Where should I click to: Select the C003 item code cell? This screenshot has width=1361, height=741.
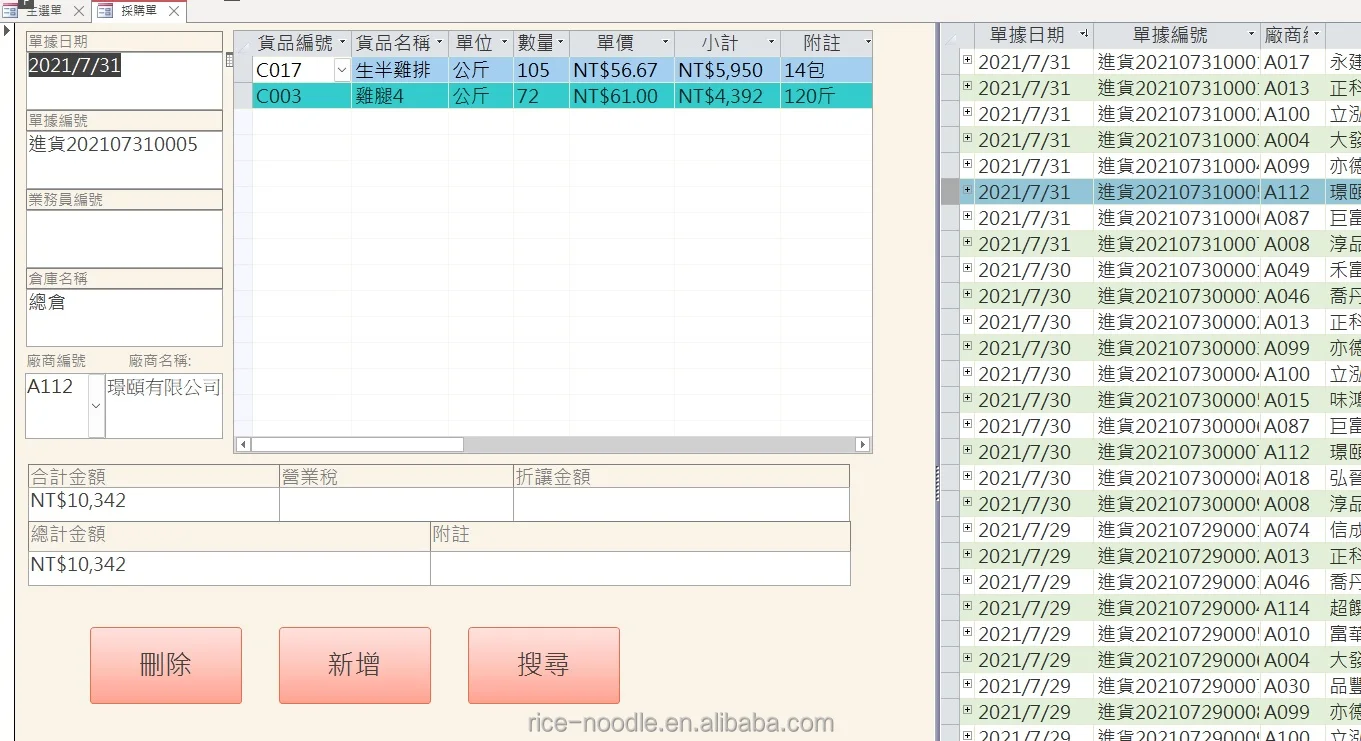pyautogui.click(x=302, y=96)
